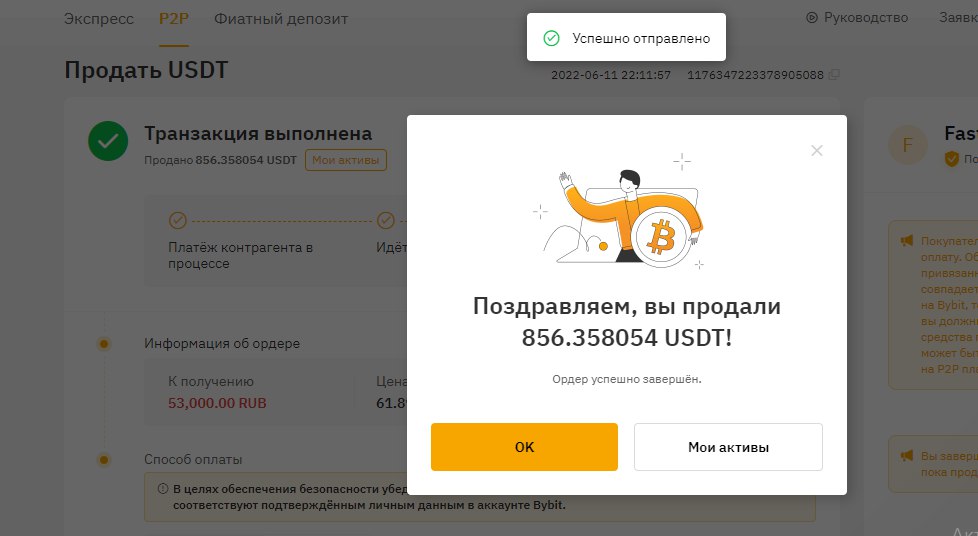The width and height of the screenshot is (978, 536).
Task: Click the green checkmark in success toast
Action: [551, 38]
